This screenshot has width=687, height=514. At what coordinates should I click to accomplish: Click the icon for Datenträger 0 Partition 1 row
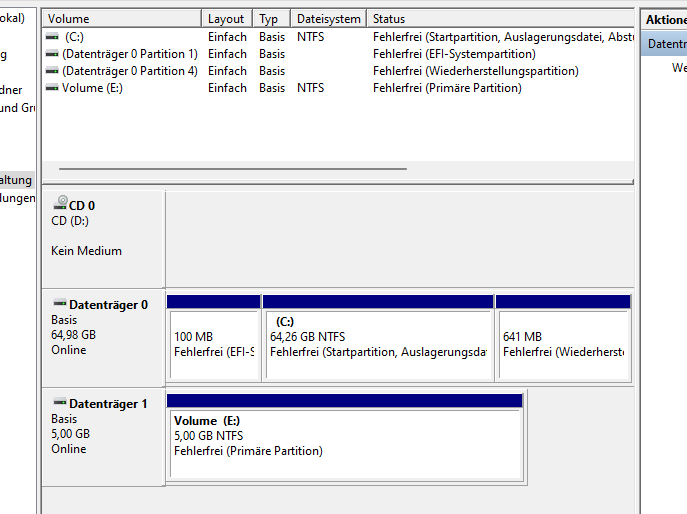click(52, 54)
